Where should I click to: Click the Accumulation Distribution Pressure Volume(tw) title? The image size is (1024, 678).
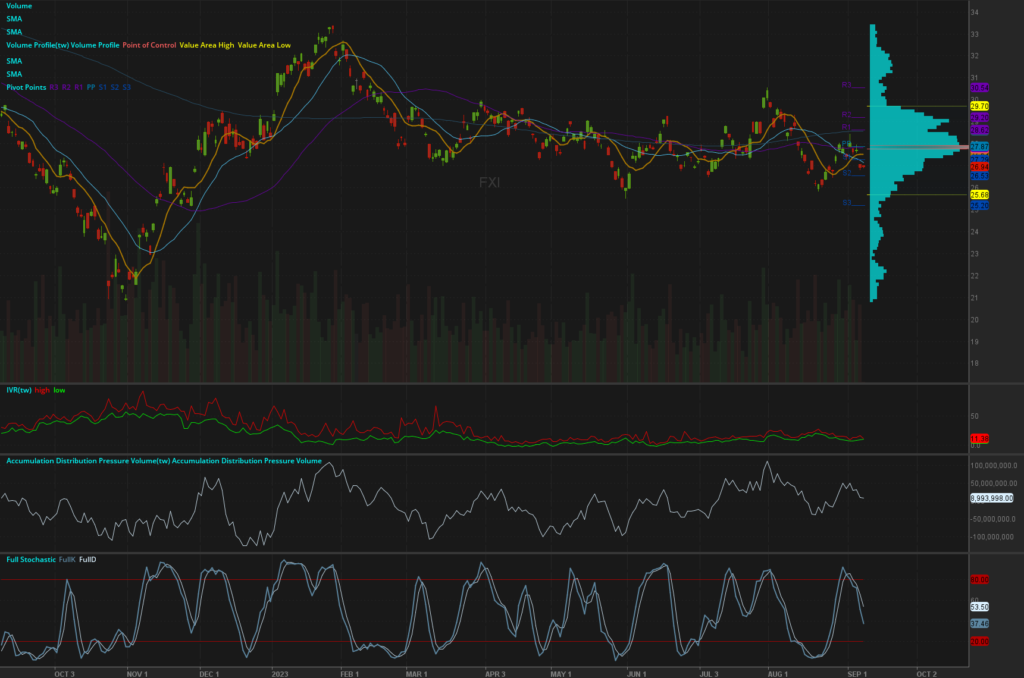click(88, 460)
